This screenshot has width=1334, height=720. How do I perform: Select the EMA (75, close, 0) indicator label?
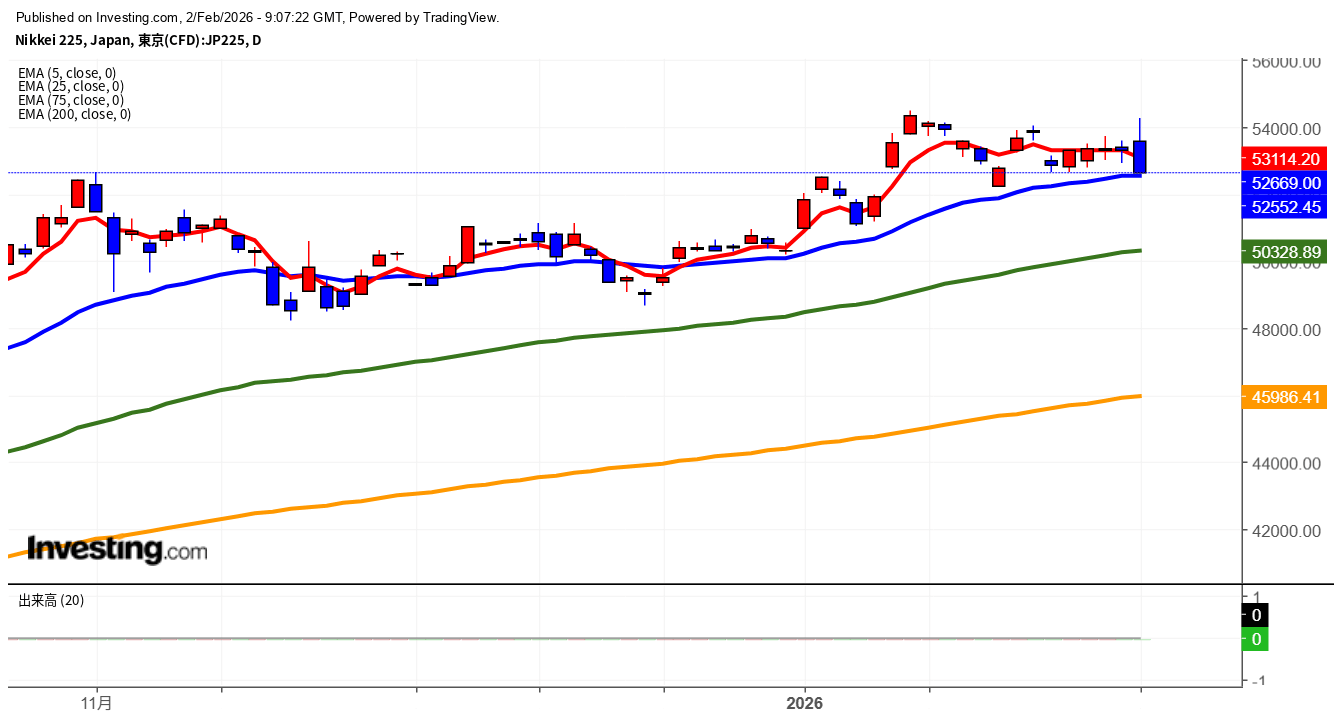(x=70, y=100)
